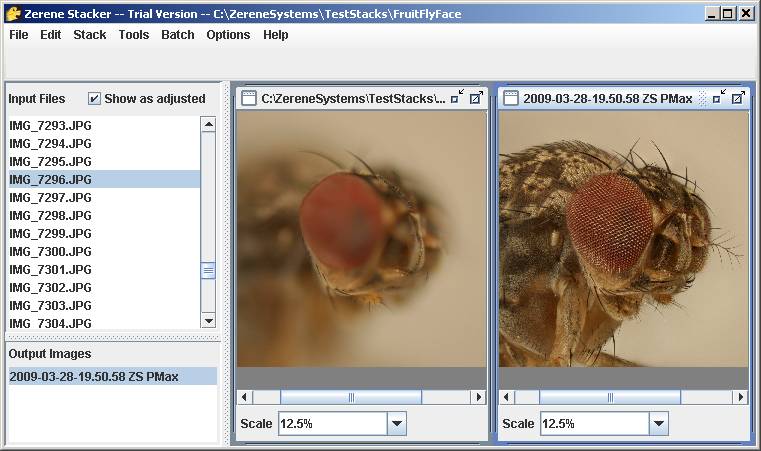
Task: Maximize the left source image frame
Action: pyautogui.click(x=477, y=98)
